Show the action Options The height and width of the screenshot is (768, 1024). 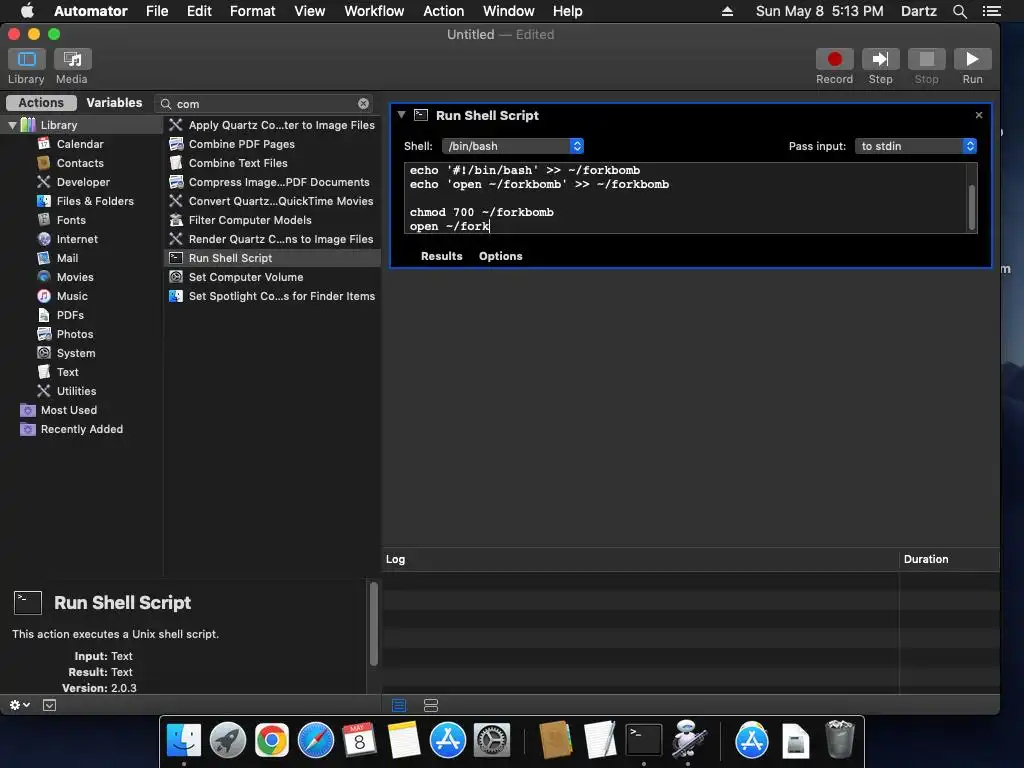pyautogui.click(x=500, y=256)
